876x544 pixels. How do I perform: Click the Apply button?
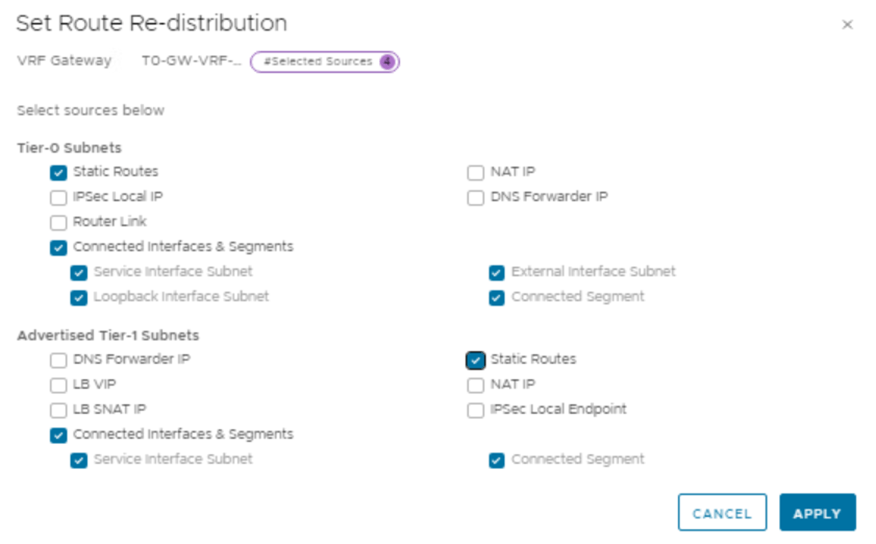pyautogui.click(x=817, y=513)
